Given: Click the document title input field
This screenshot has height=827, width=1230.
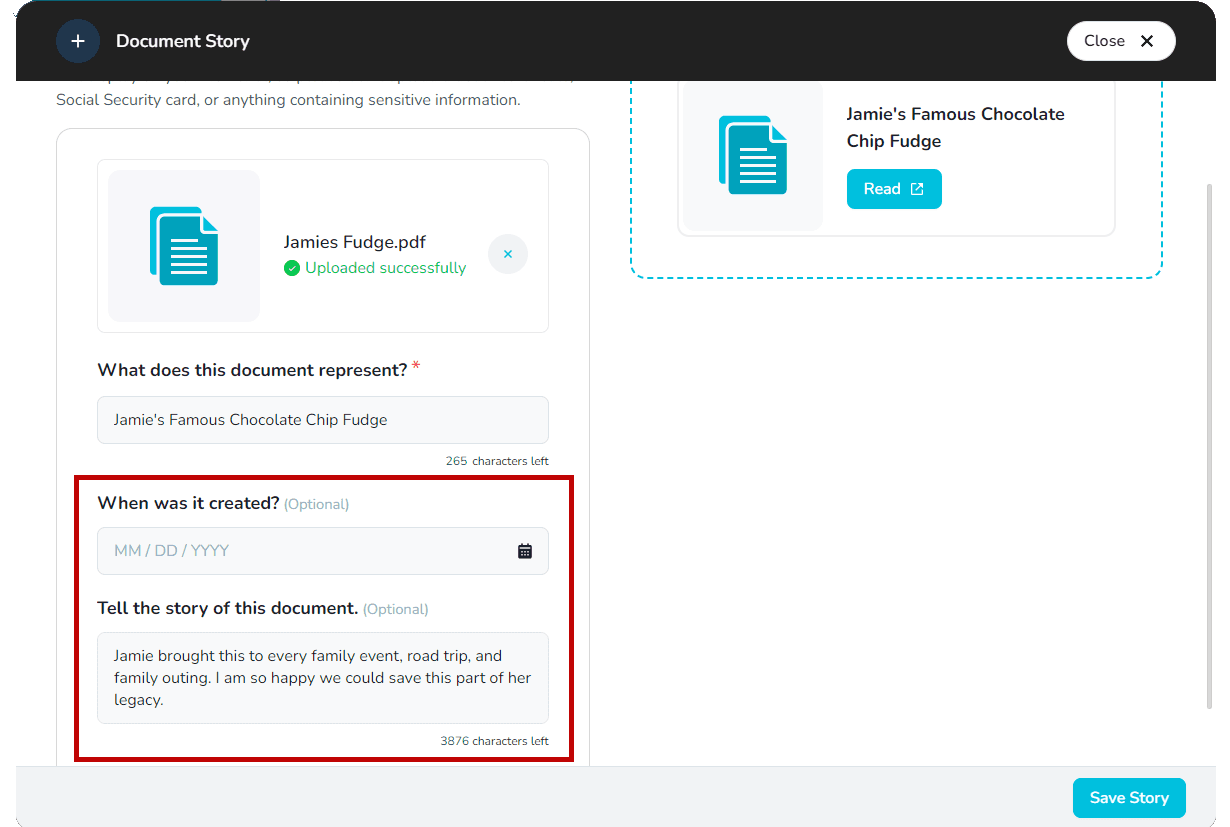Looking at the screenshot, I should (322, 420).
